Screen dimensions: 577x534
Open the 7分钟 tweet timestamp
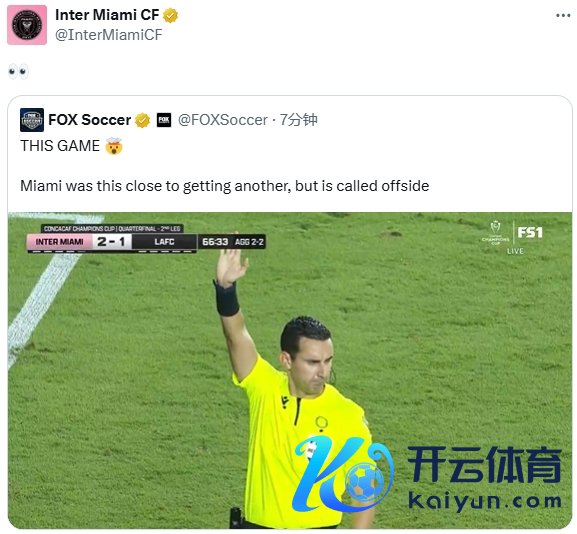298,120
